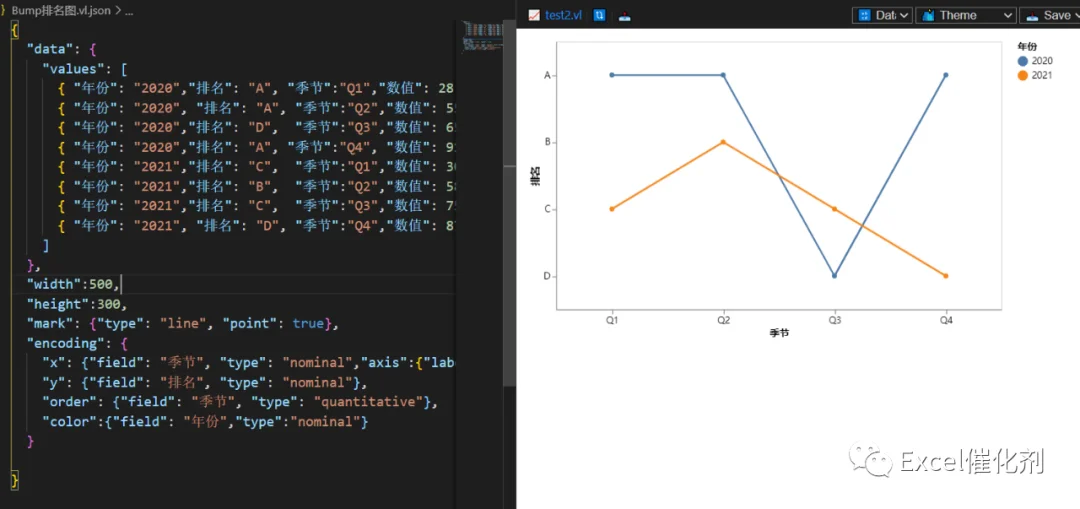Click the 2021 Q3 data row in code
This screenshot has width=1080, height=509.
pos(257,206)
